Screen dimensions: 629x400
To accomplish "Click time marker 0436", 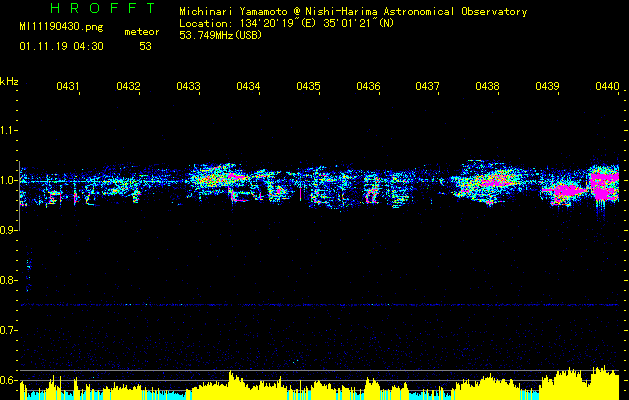I will pos(368,86).
